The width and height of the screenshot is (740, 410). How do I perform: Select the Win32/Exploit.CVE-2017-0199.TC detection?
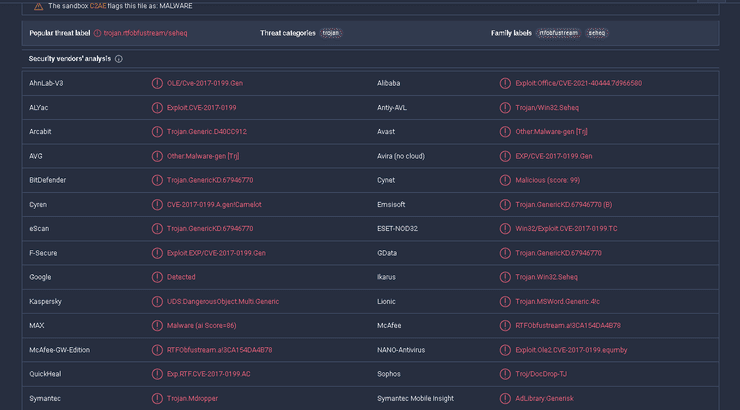pyautogui.click(x=566, y=229)
